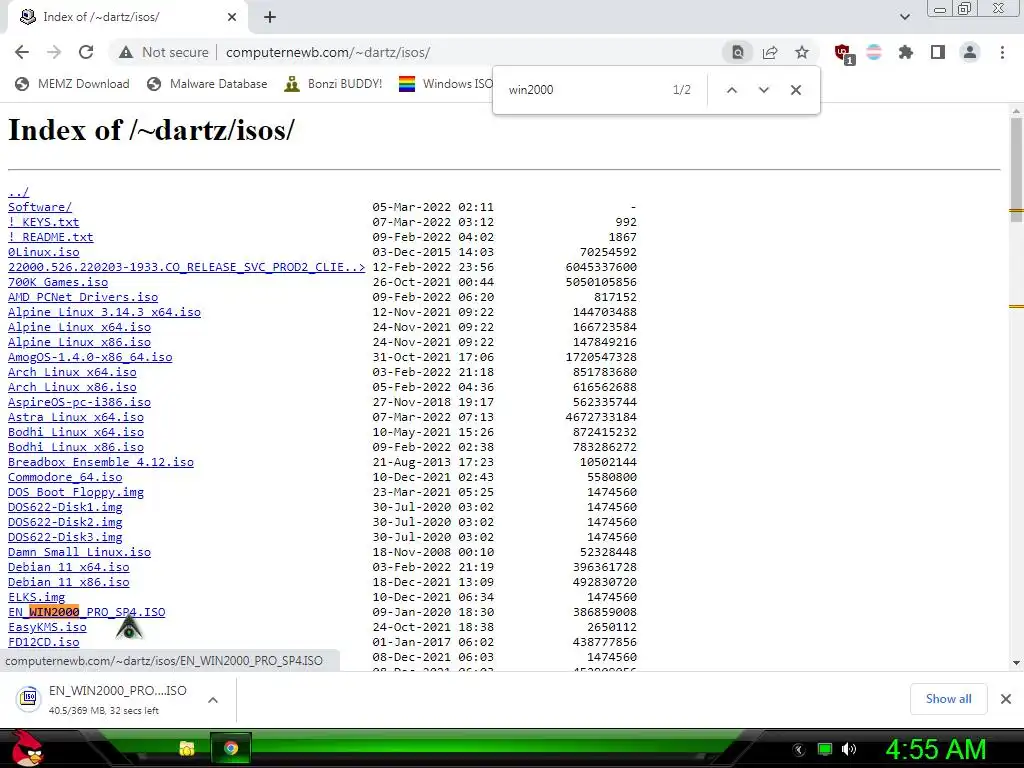The image size is (1024, 768).
Task: Open MEMZ Download bookmark
Action: [x=72, y=84]
